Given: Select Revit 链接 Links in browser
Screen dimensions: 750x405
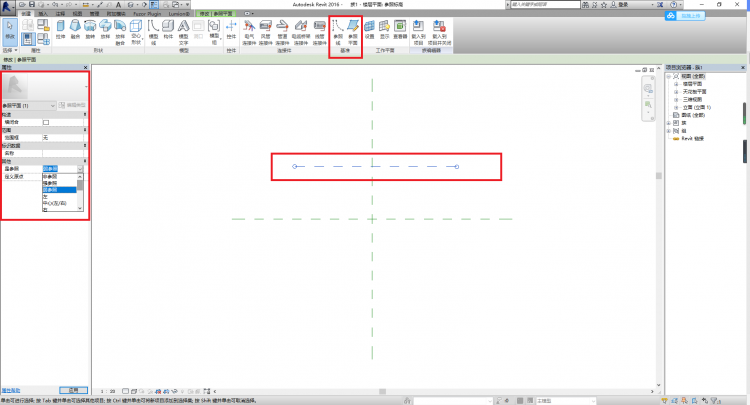Looking at the screenshot, I should pyautogui.click(x=692, y=139).
